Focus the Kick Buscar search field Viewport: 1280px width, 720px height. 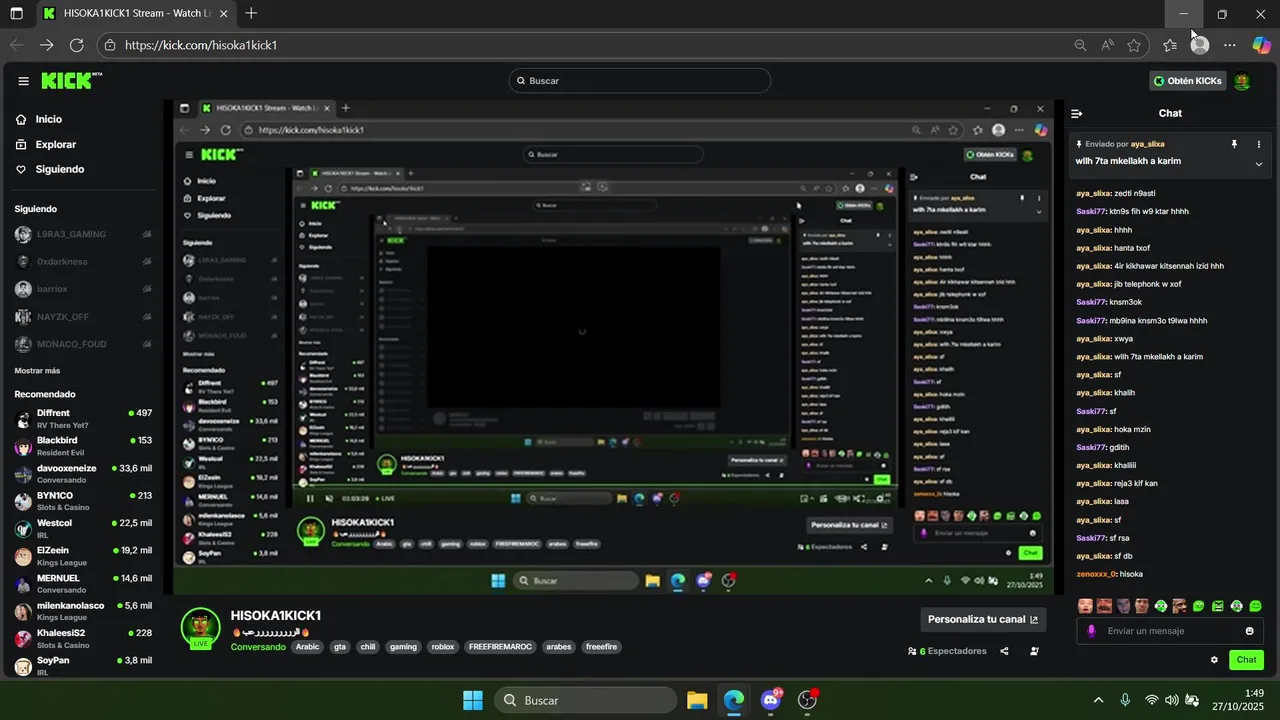pyautogui.click(x=639, y=81)
